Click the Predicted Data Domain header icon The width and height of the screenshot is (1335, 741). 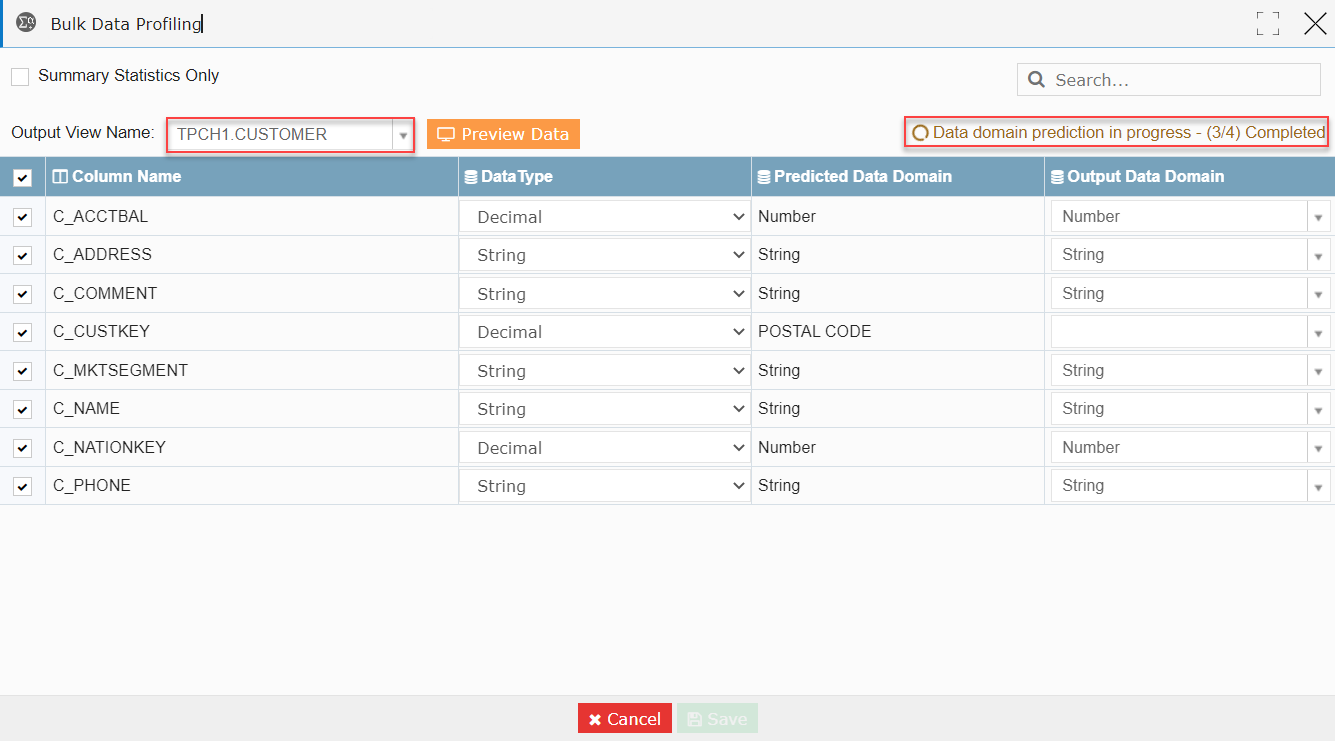point(765,177)
